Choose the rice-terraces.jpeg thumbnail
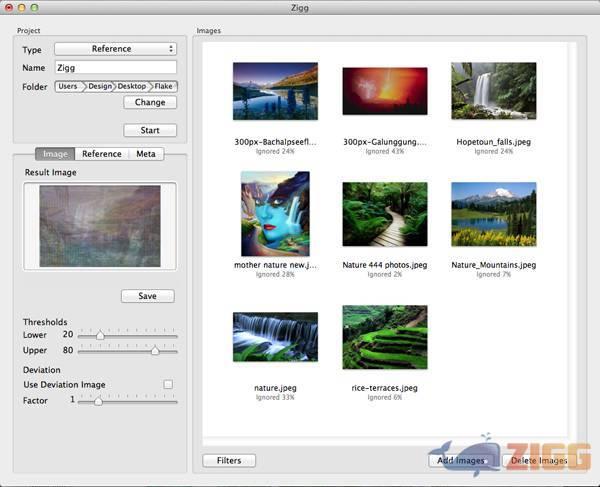The height and width of the screenshot is (487, 600). (x=384, y=338)
